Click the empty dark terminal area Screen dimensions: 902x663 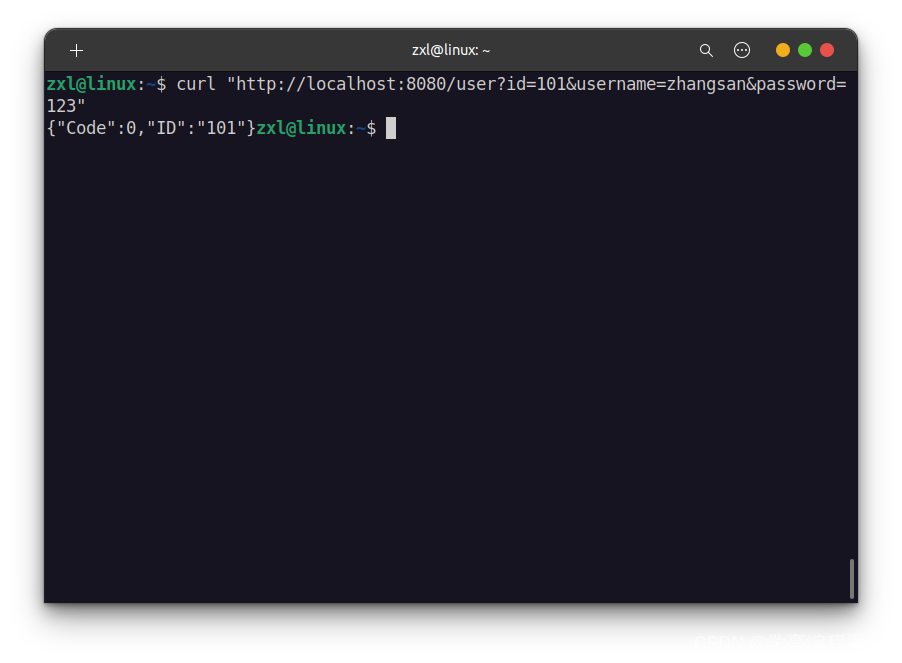449,368
